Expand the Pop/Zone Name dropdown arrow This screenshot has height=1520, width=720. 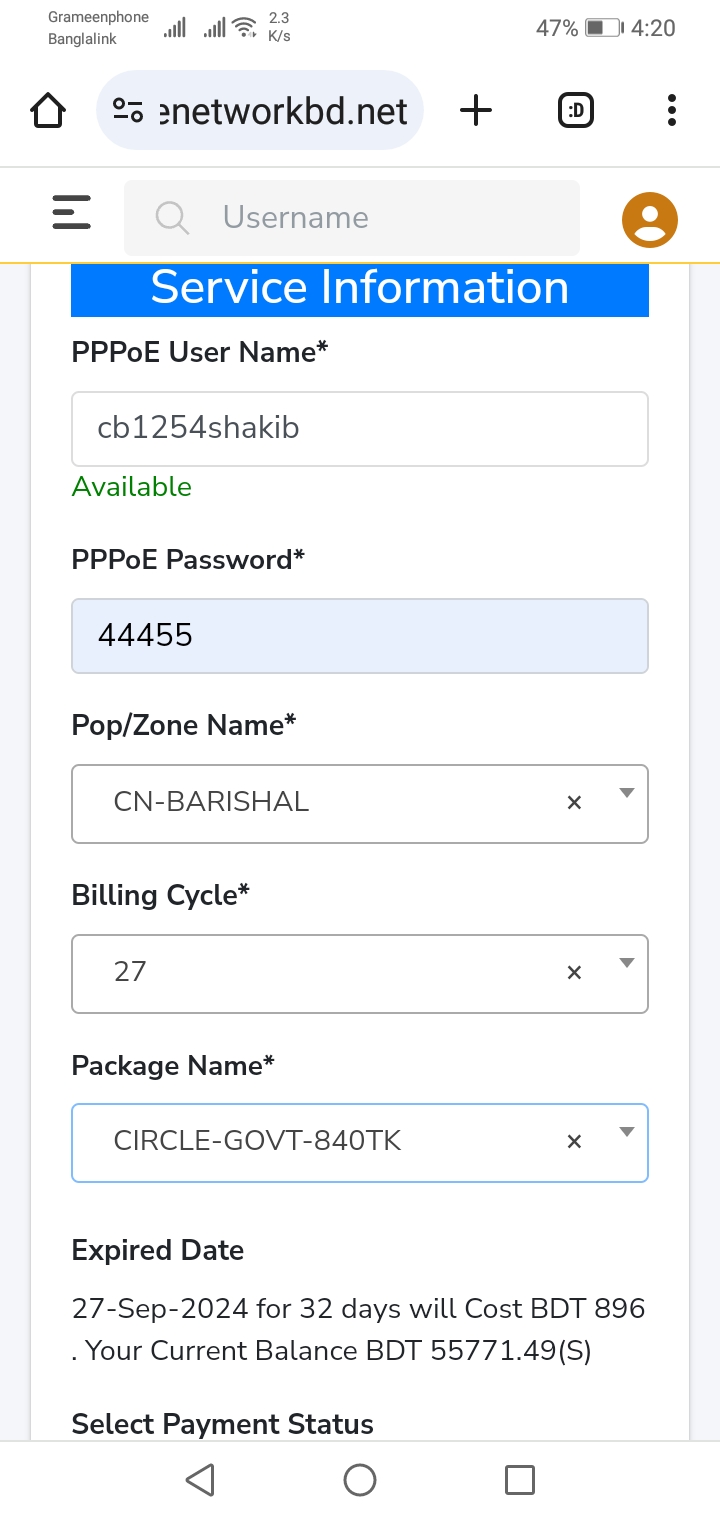[627, 793]
